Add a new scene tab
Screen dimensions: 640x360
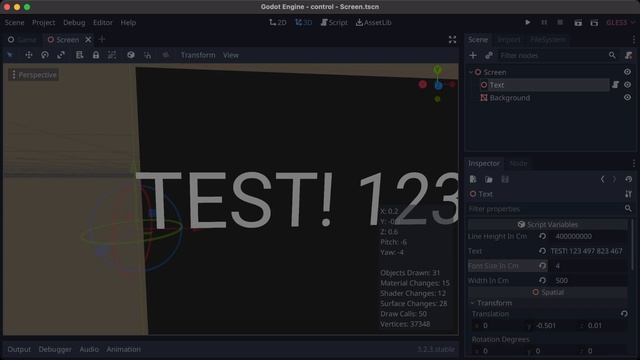pos(102,39)
